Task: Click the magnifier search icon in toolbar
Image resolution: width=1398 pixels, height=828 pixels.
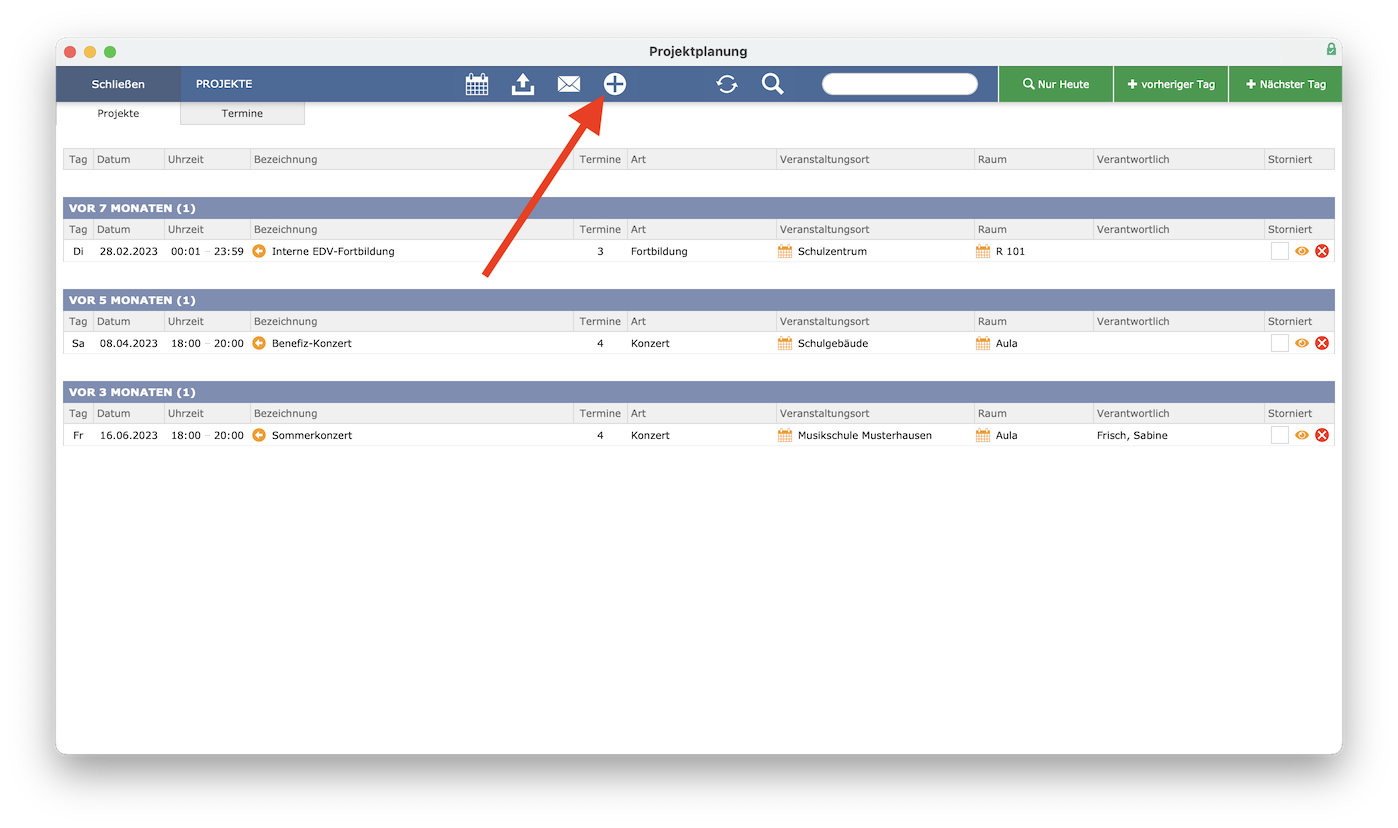Action: pos(772,84)
